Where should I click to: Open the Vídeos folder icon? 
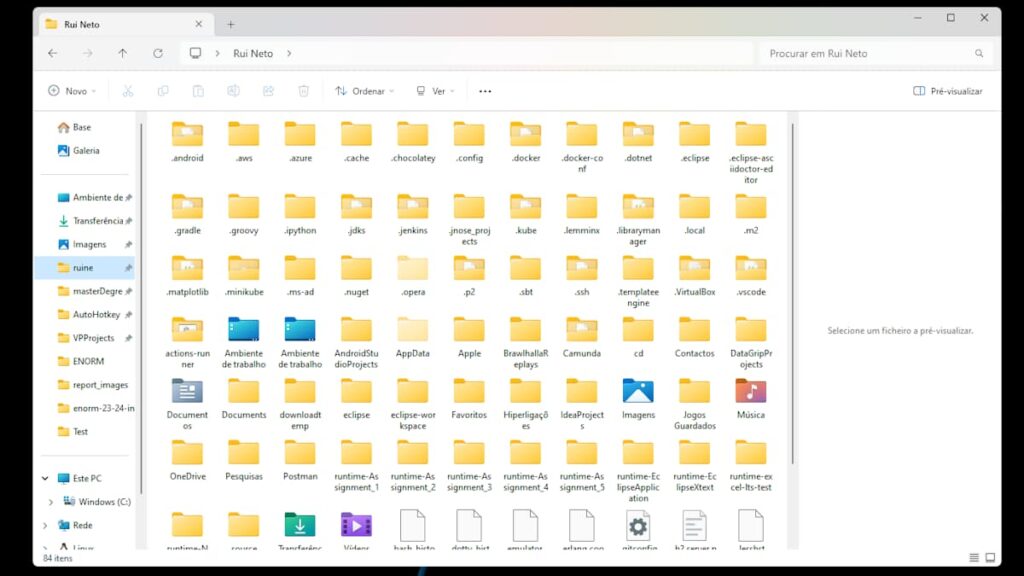coord(357,530)
